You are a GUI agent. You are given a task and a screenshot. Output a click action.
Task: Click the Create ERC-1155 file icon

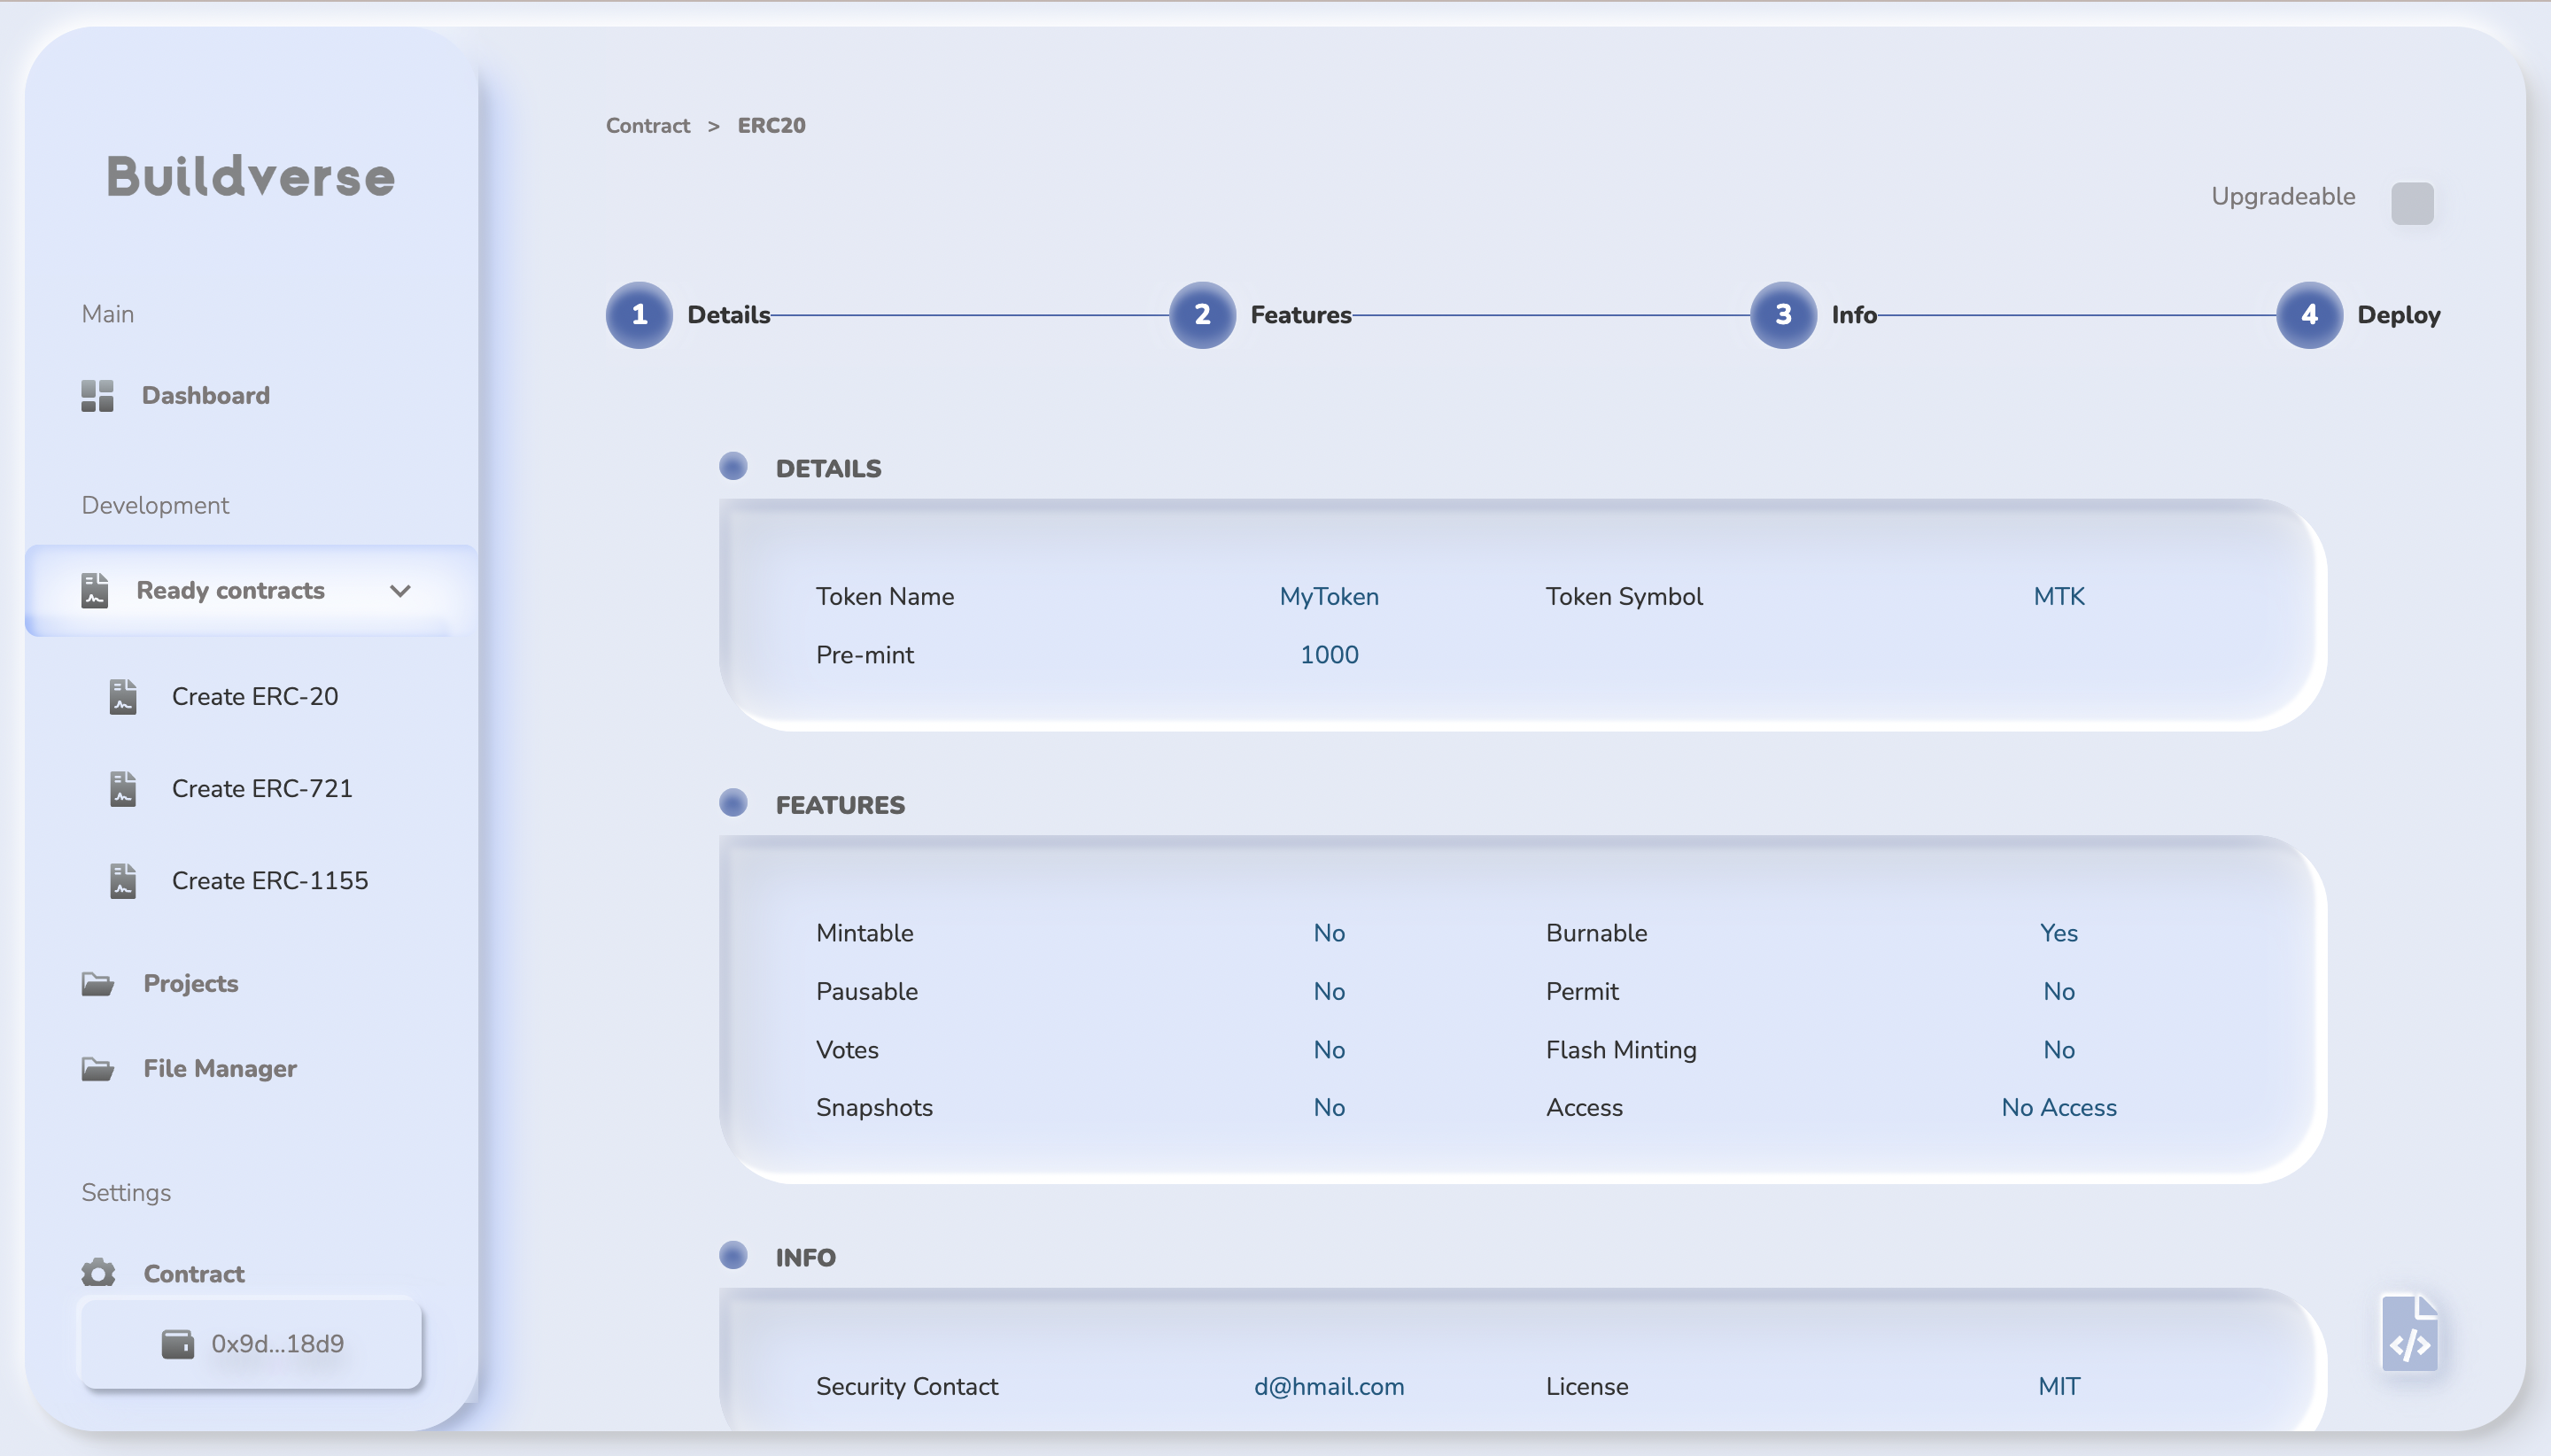pyautogui.click(x=123, y=881)
